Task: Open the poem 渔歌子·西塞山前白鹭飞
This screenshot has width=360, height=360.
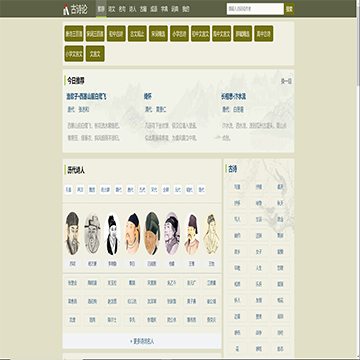Action: pos(87,97)
